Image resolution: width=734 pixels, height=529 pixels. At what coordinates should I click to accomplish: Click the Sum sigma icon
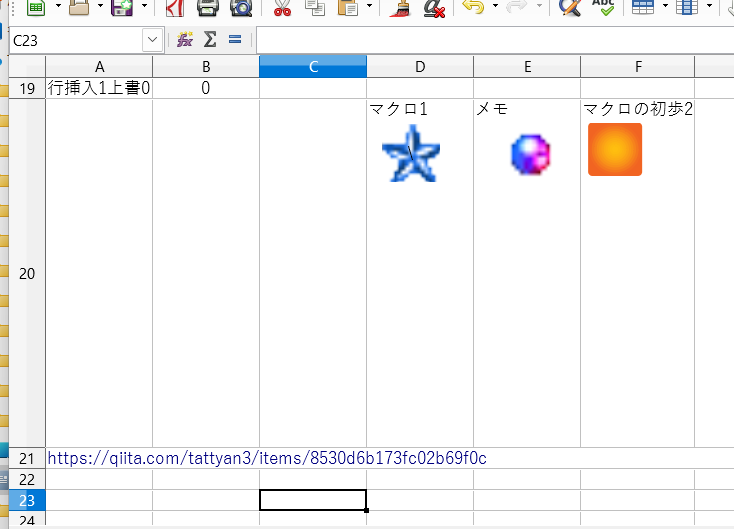coord(210,40)
